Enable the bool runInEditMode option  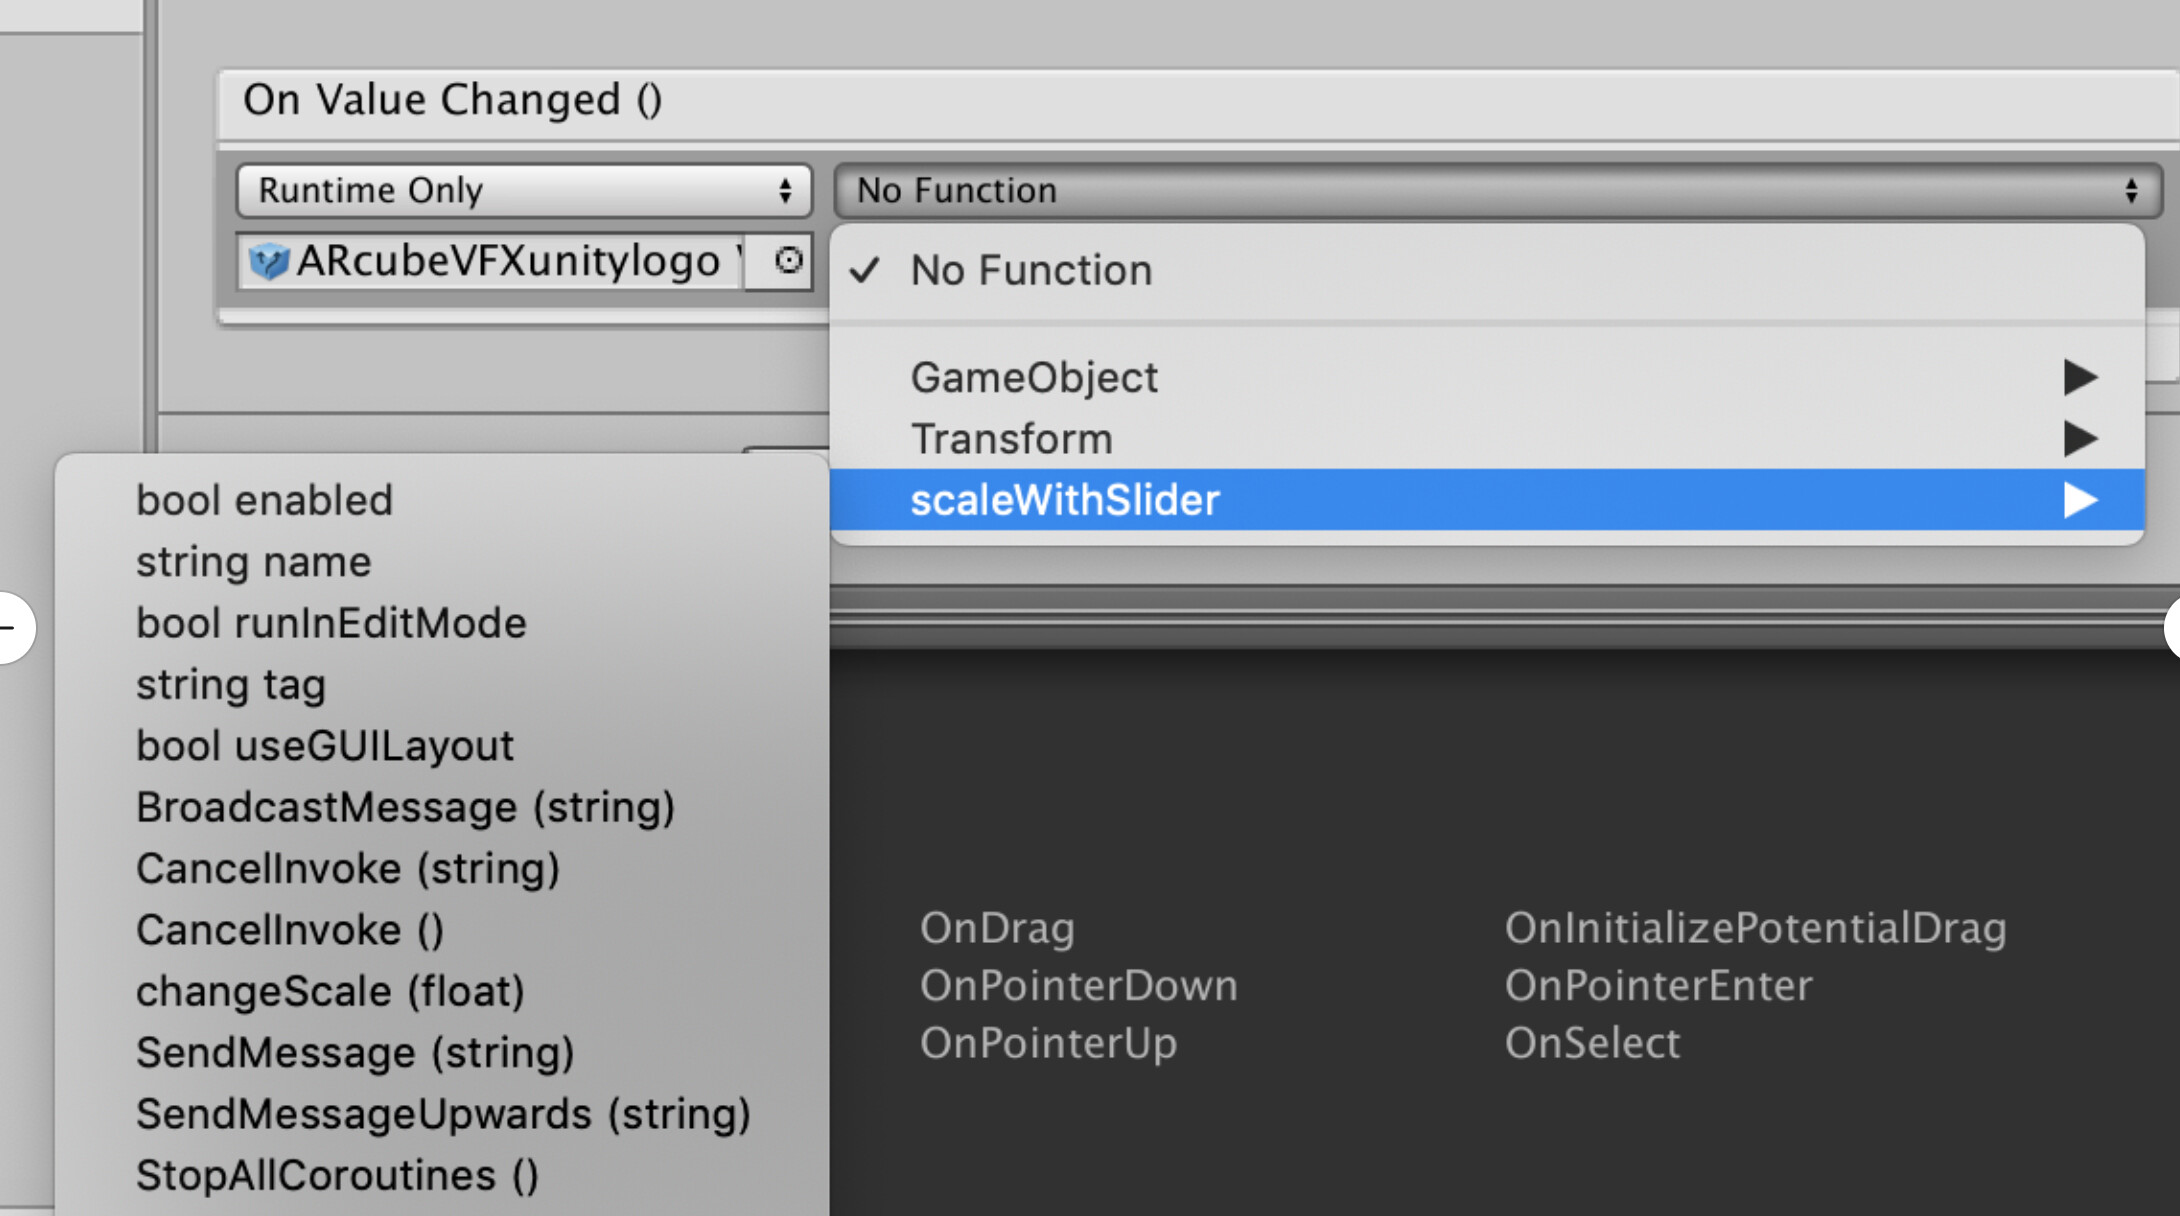331,623
